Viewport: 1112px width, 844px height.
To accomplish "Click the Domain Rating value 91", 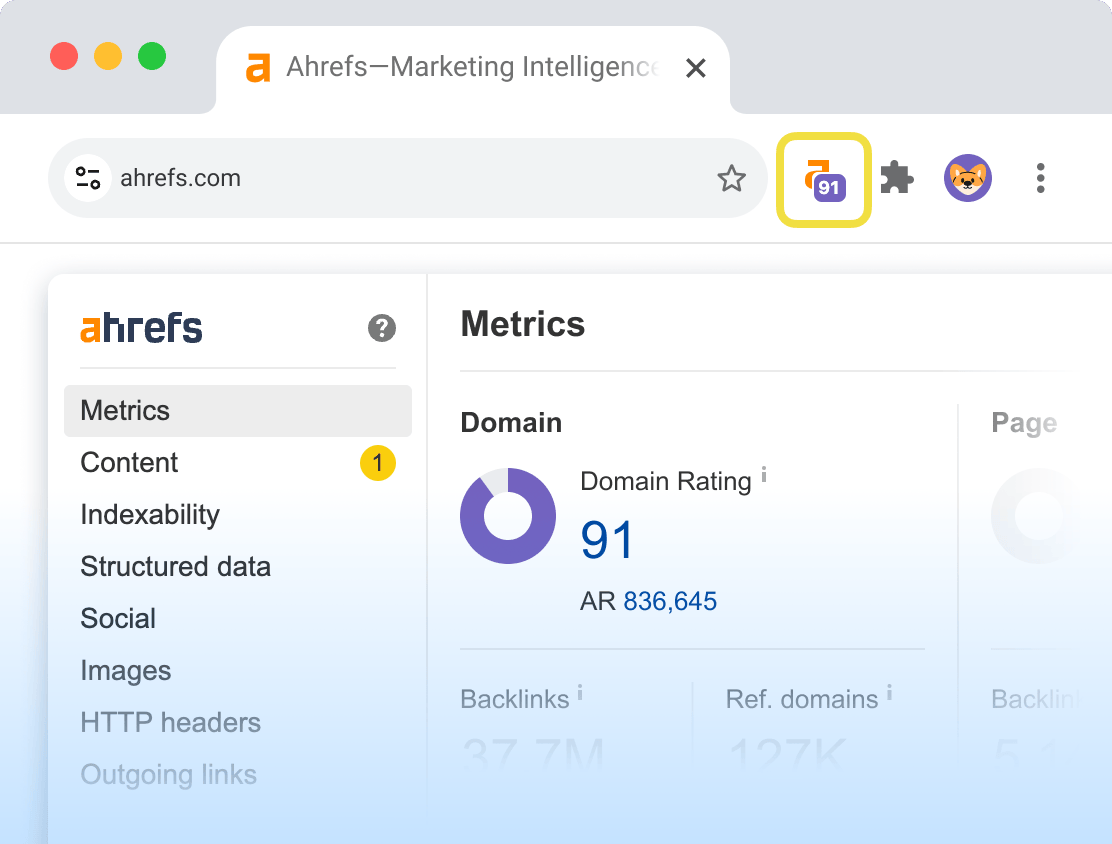I will click(607, 540).
